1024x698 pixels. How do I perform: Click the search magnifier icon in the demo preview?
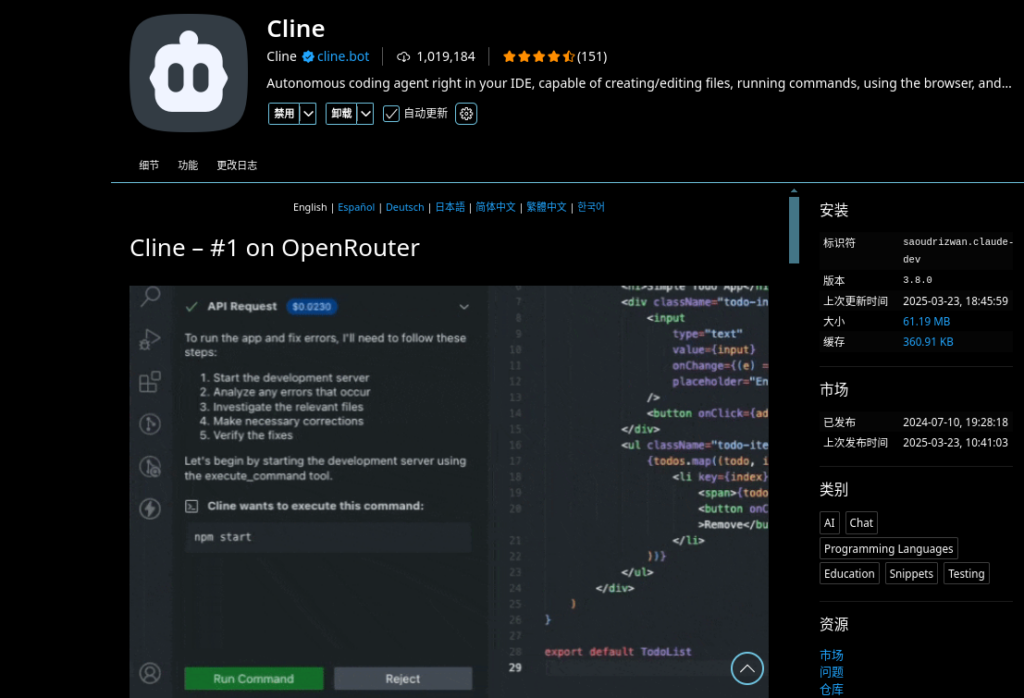(x=150, y=296)
